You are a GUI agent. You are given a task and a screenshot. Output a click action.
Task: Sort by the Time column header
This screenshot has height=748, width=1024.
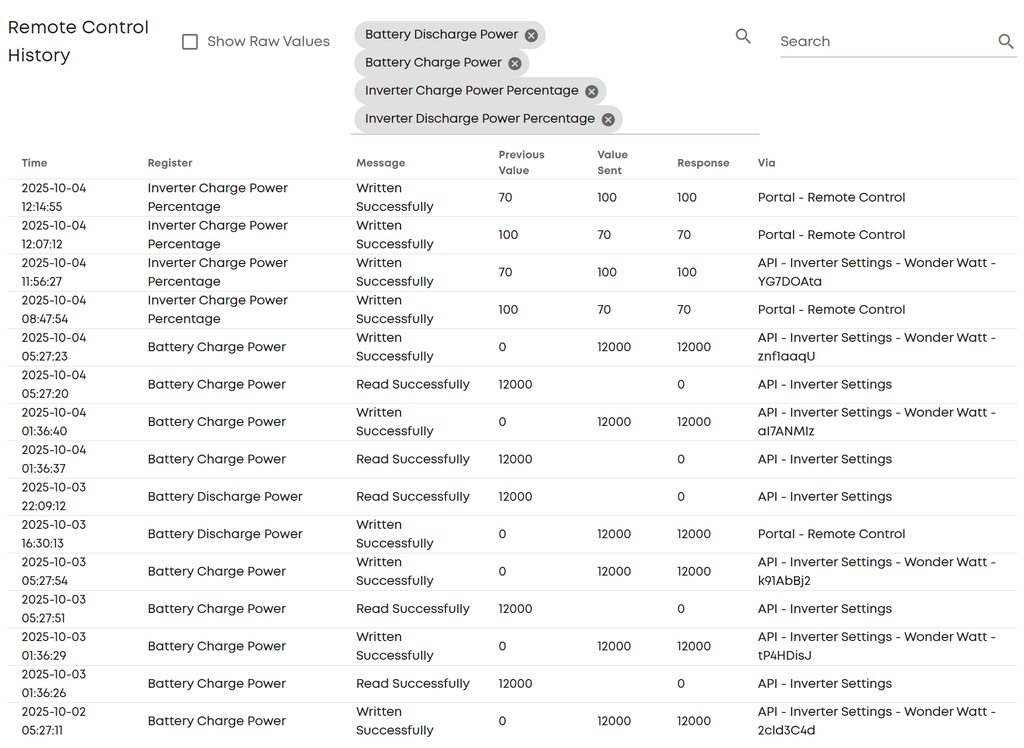pyautogui.click(x=34, y=163)
